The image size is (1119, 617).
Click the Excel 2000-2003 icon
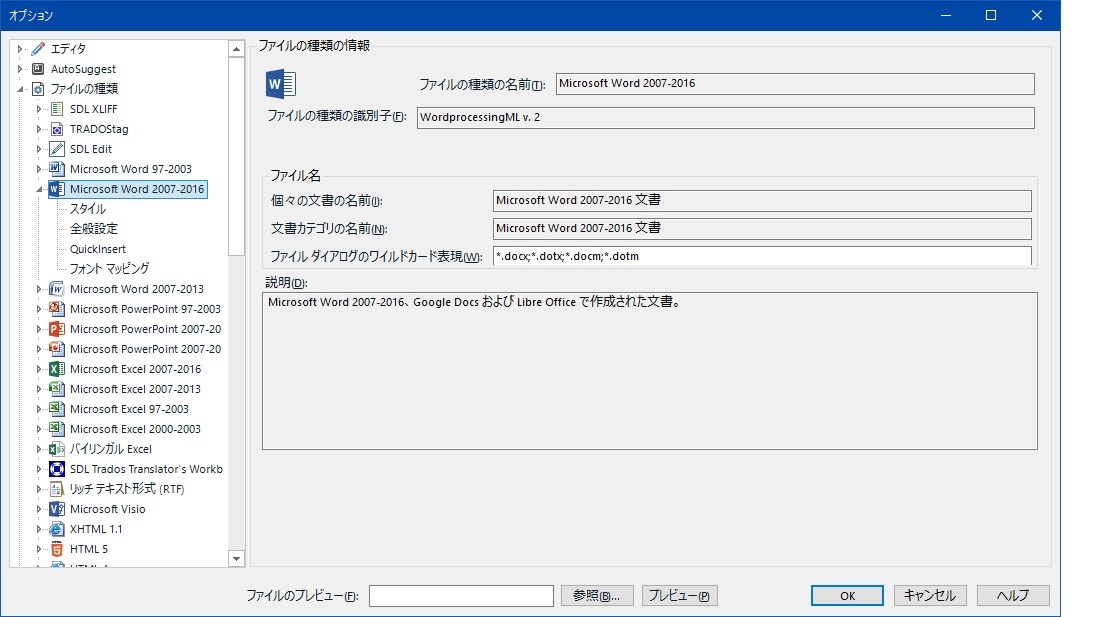(57, 428)
